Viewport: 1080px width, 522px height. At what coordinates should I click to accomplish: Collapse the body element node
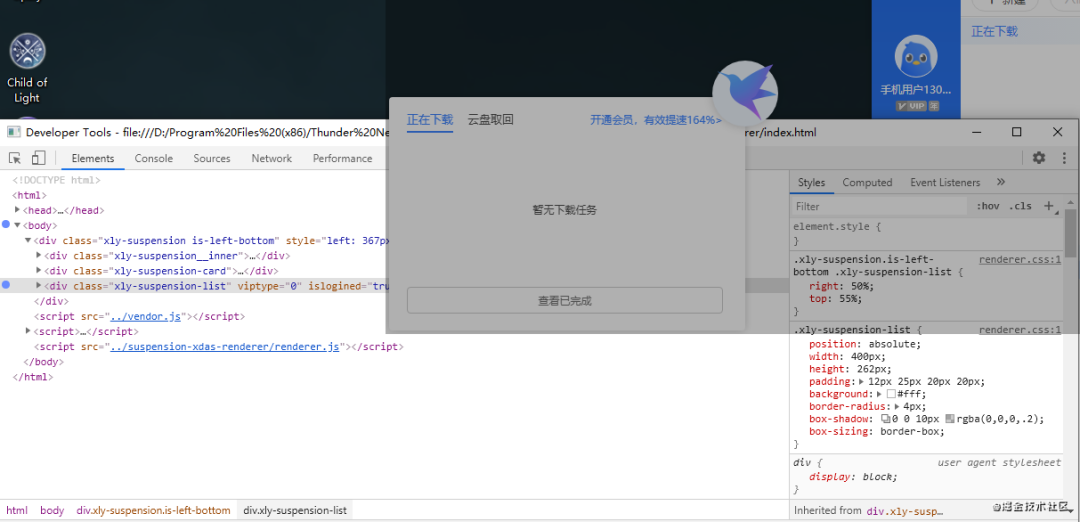[x=17, y=225]
